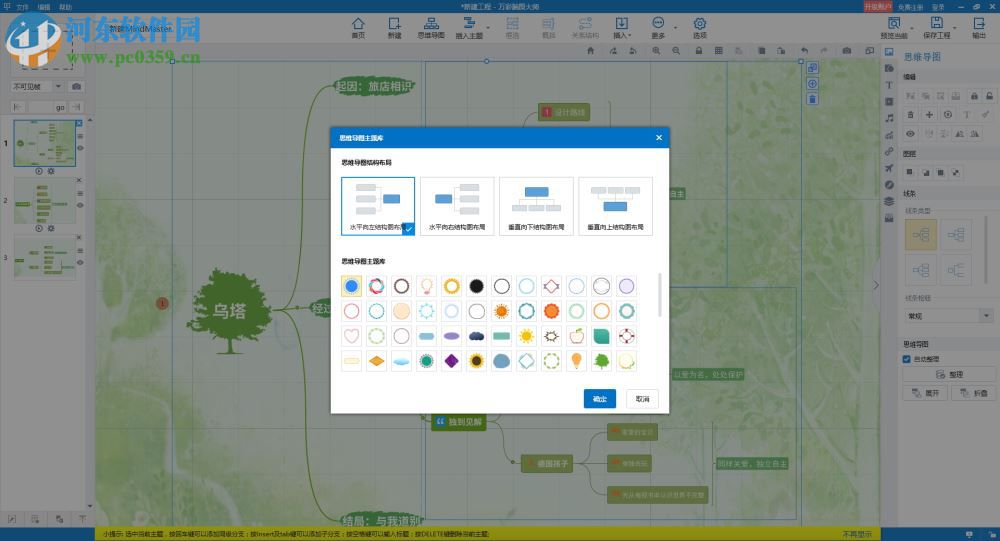Select slide 1 thumbnail

[x=45, y=144]
